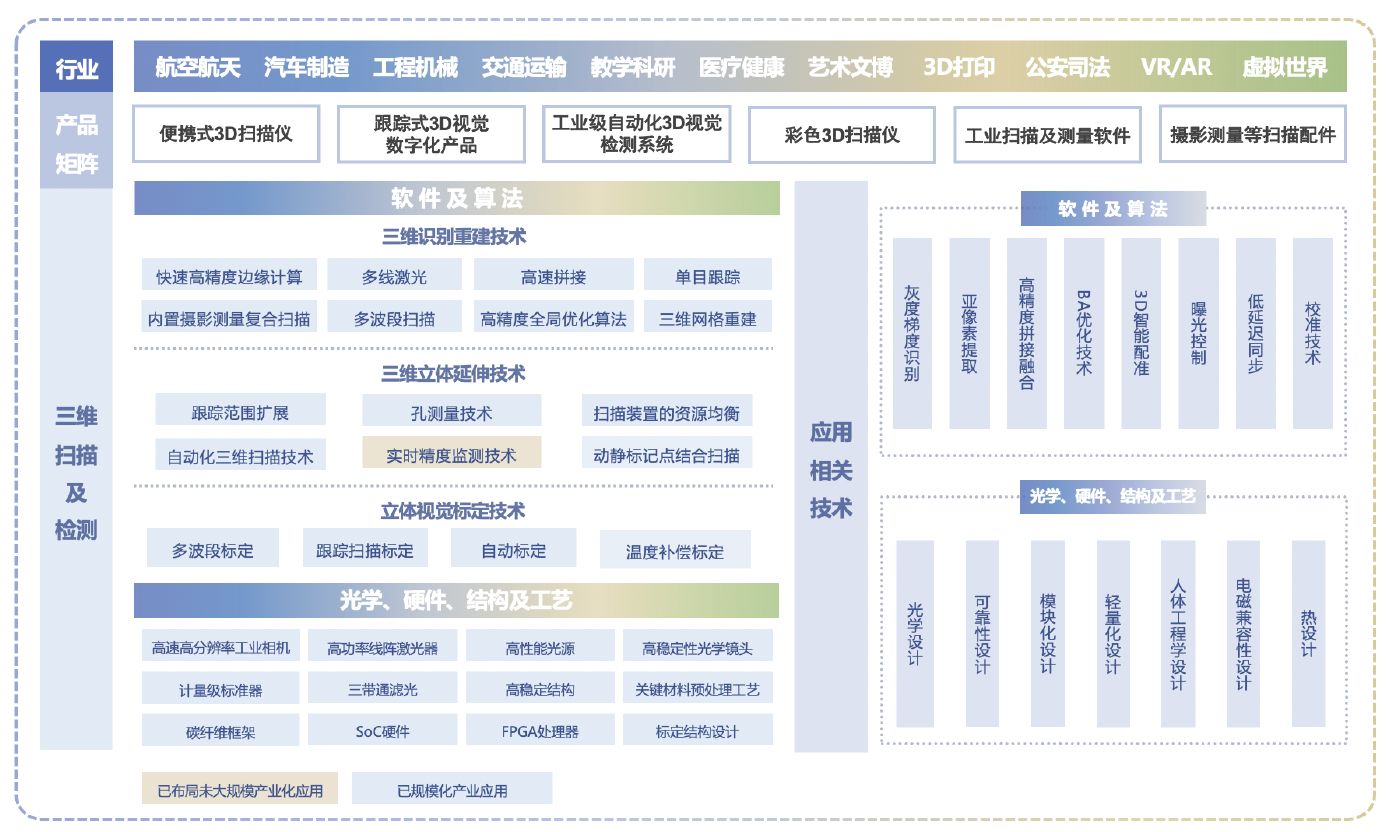This screenshot has height=832, width=1388.
Task: Click the 三带通滤光 cell
Action: 382,688
